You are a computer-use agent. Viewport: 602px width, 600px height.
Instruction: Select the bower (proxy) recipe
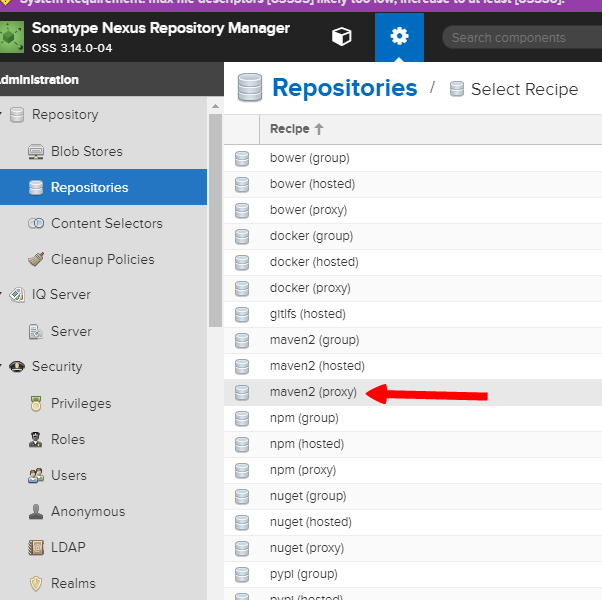point(413,210)
